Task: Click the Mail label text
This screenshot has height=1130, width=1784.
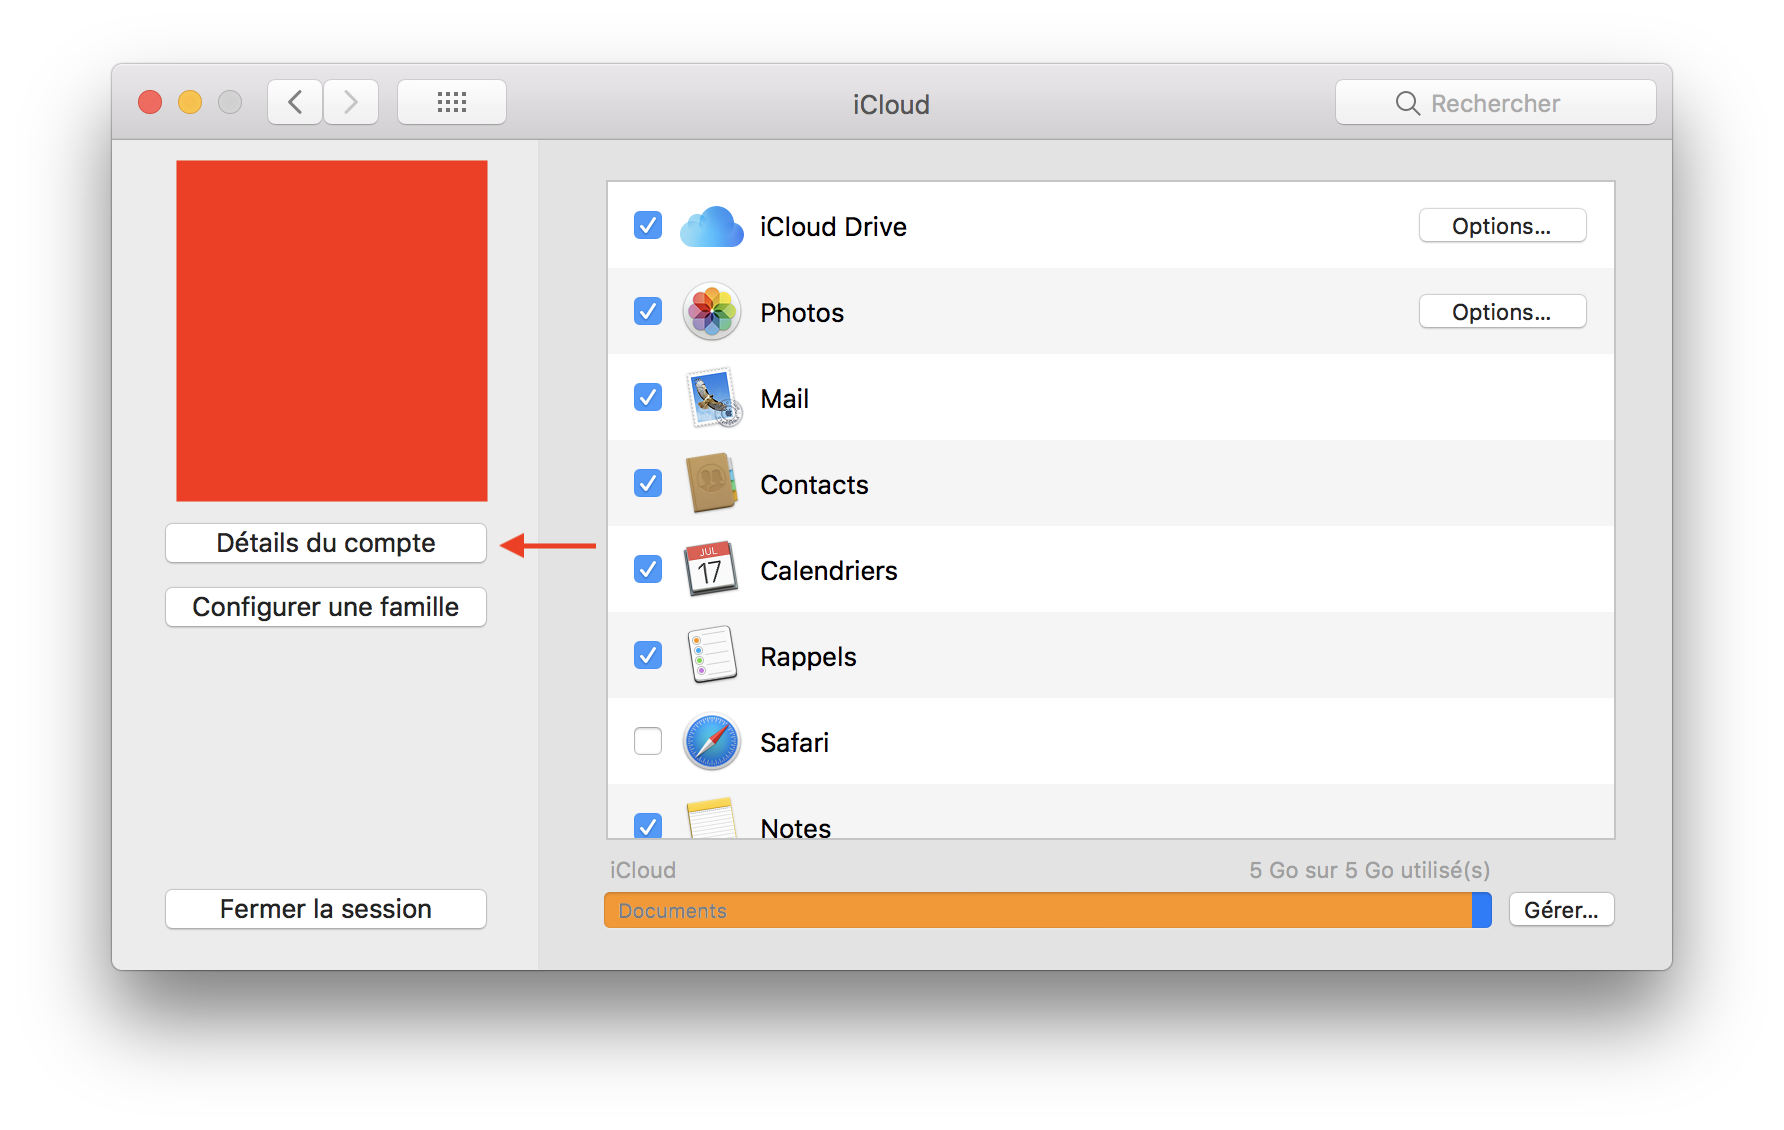Action: (x=785, y=399)
